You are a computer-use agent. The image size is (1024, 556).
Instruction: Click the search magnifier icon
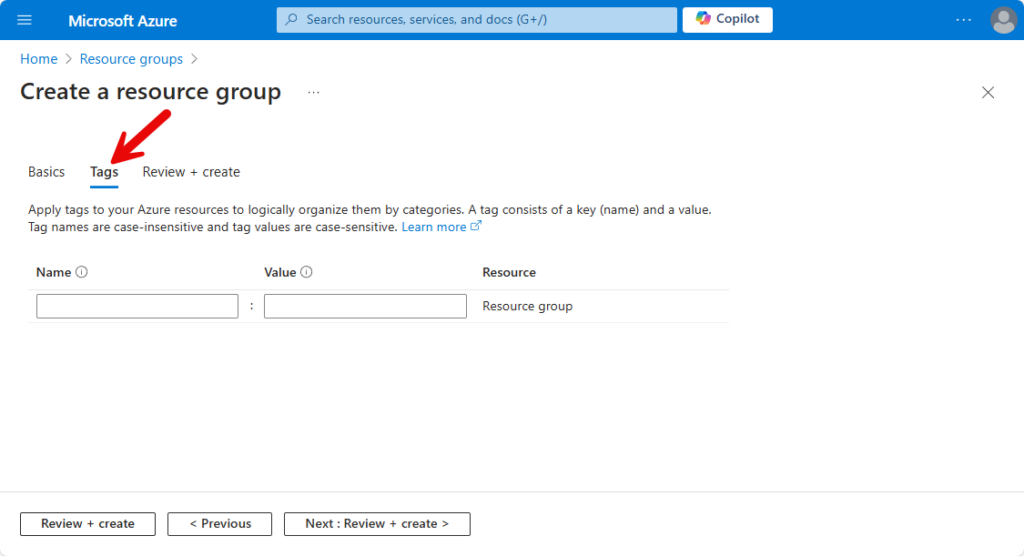pos(292,20)
